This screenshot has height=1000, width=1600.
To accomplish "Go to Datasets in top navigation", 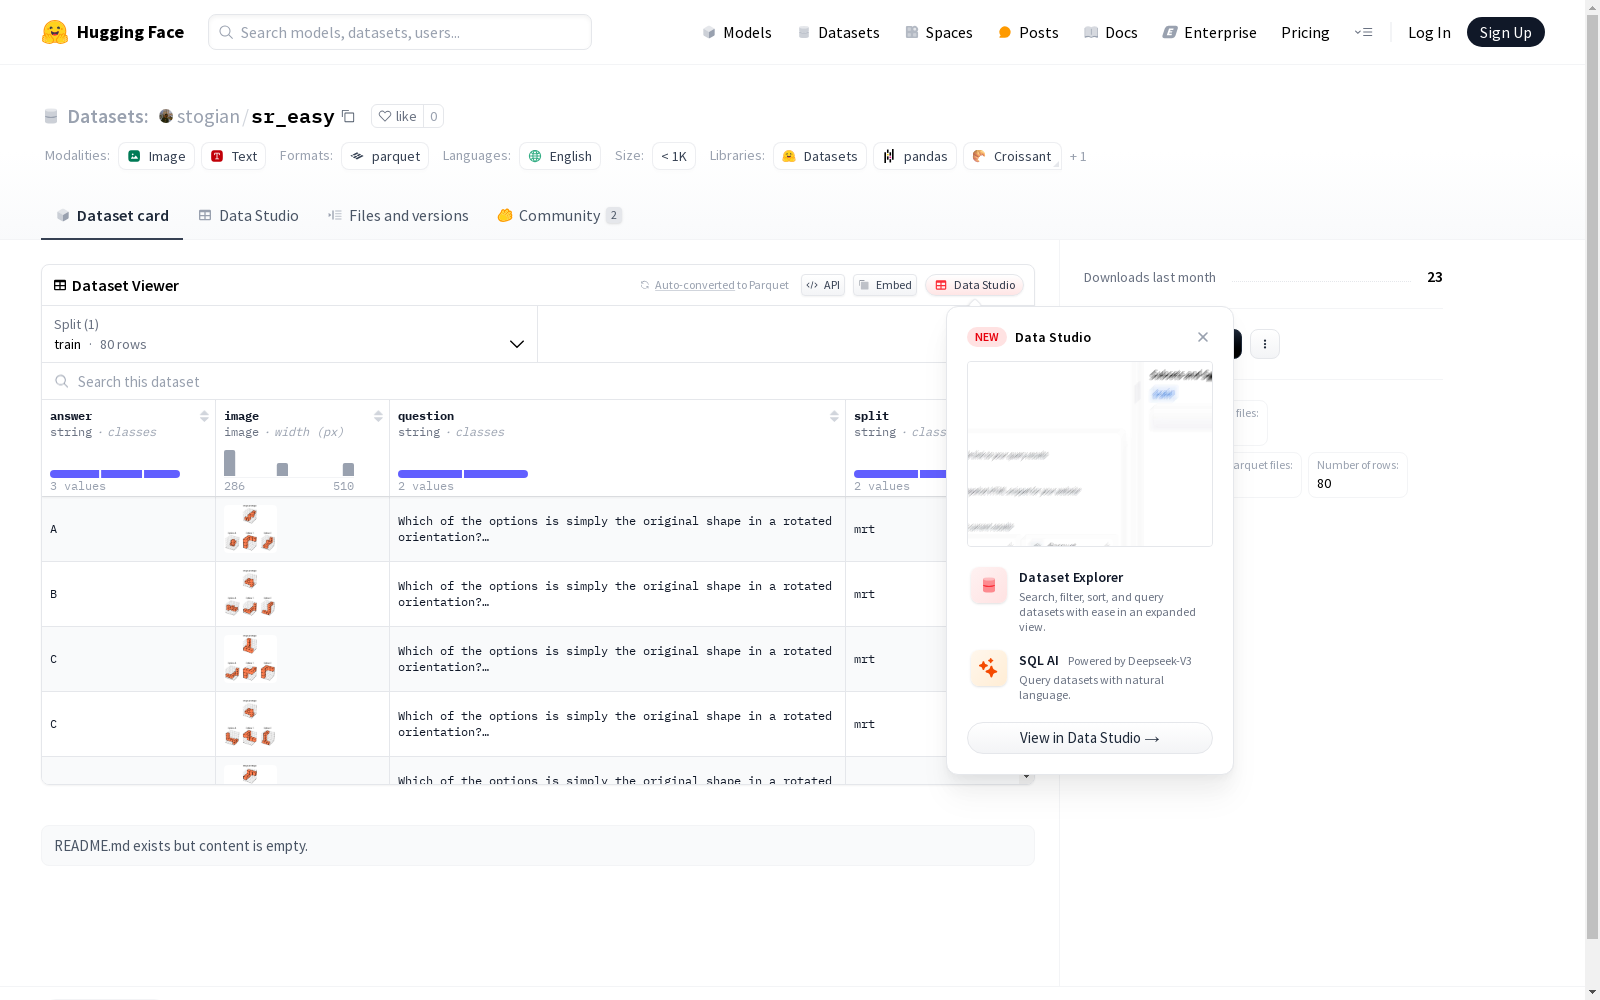I will [838, 32].
